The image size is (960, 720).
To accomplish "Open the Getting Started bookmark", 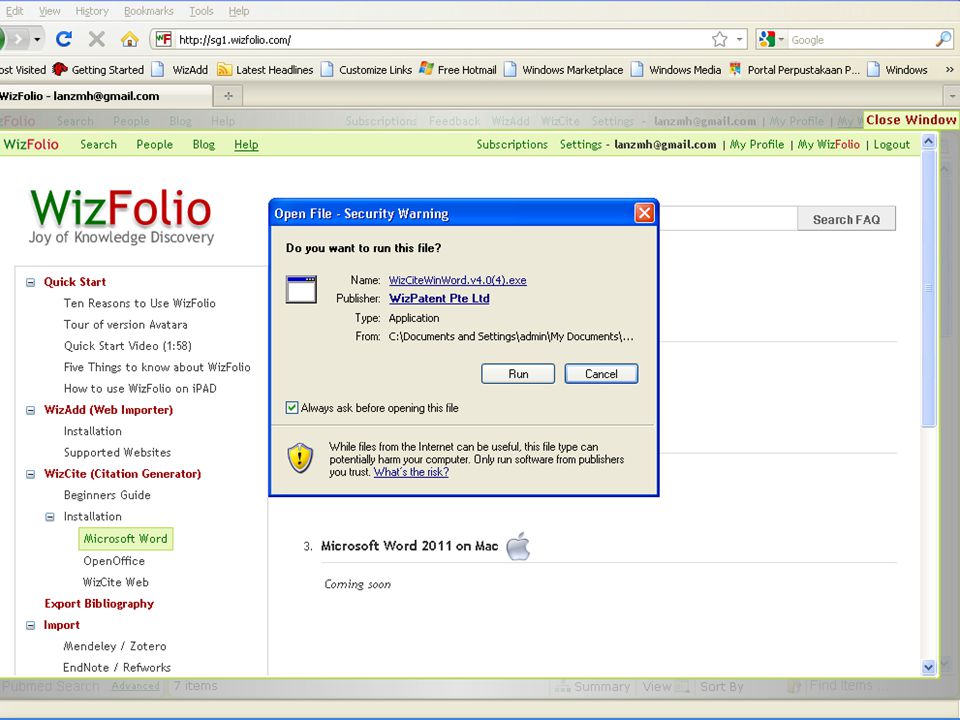I will [x=98, y=70].
